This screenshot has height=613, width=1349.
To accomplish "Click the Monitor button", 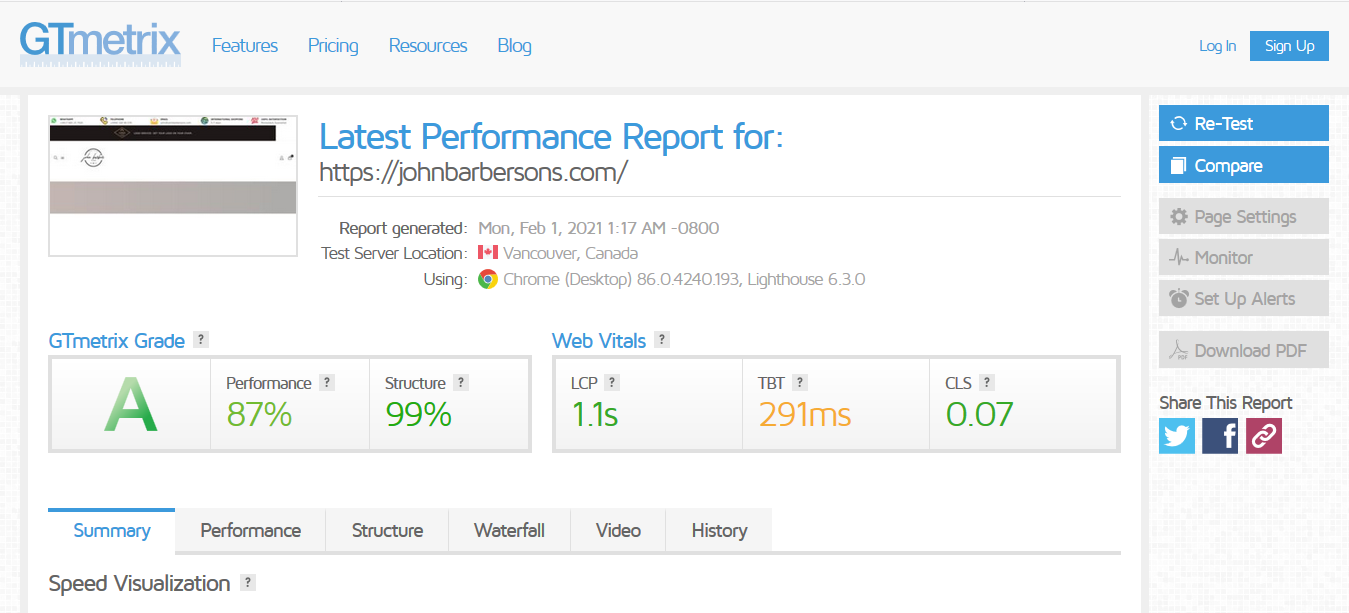I will pyautogui.click(x=1244, y=257).
